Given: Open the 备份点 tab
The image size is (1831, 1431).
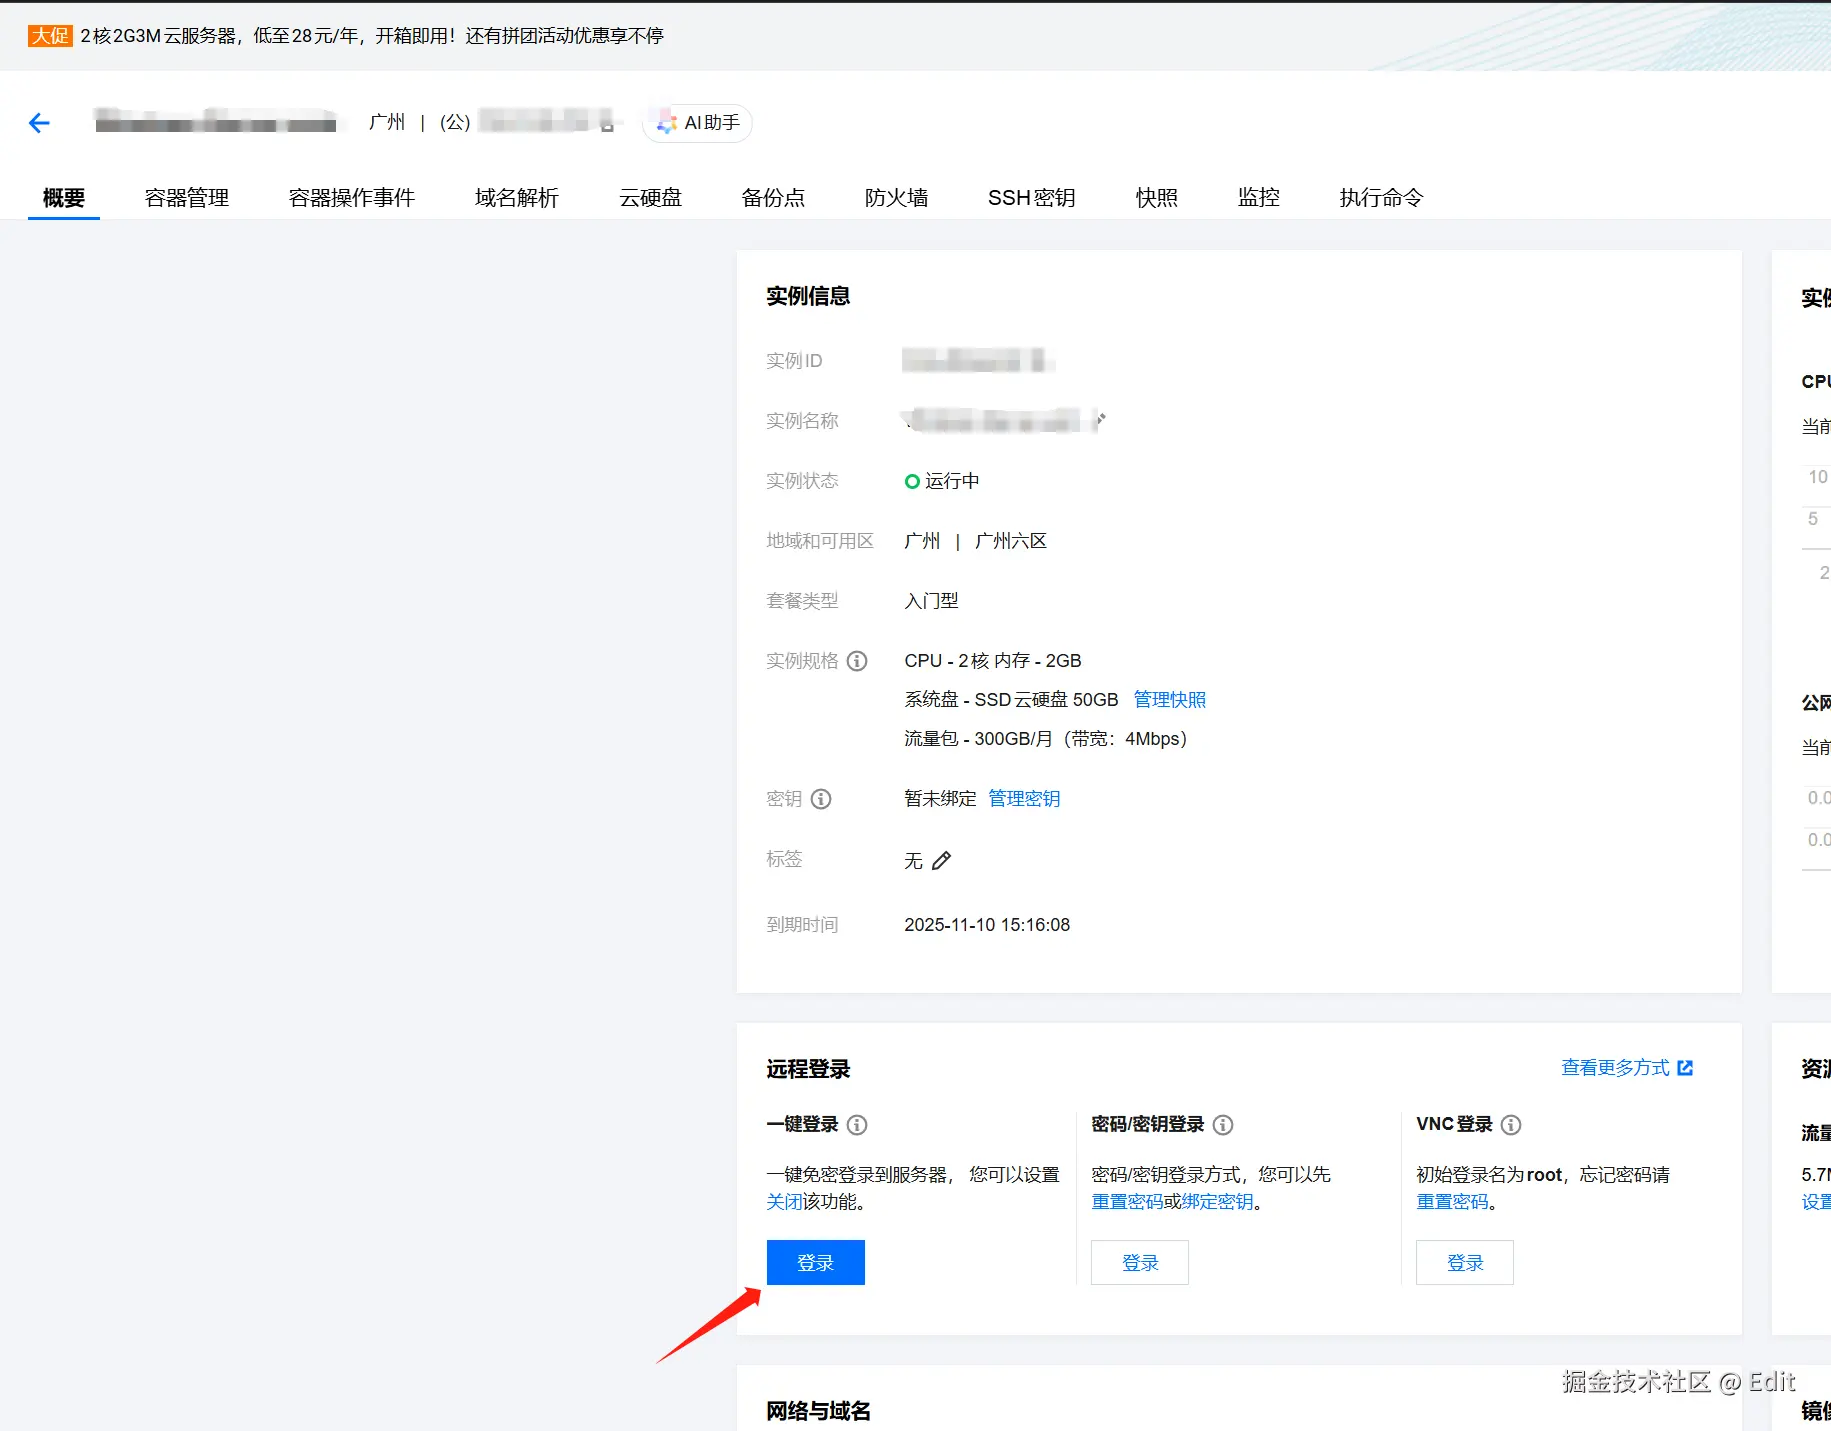Looking at the screenshot, I should tap(773, 198).
